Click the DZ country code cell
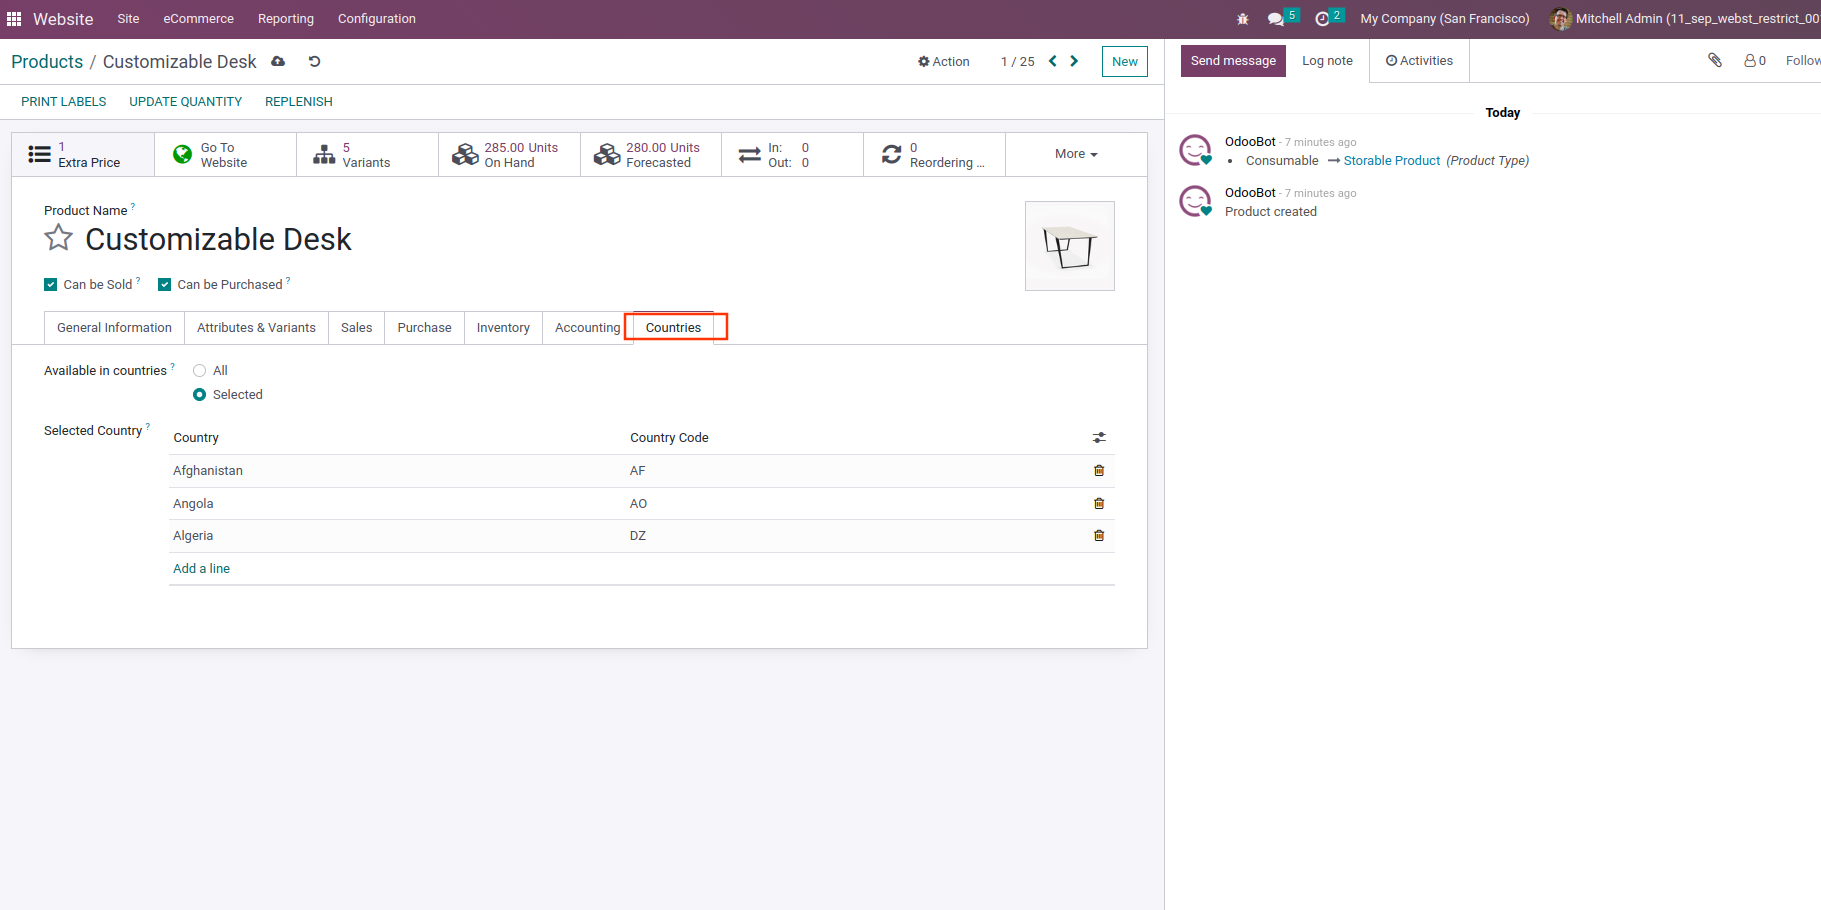This screenshot has height=910, width=1821. [x=638, y=536]
